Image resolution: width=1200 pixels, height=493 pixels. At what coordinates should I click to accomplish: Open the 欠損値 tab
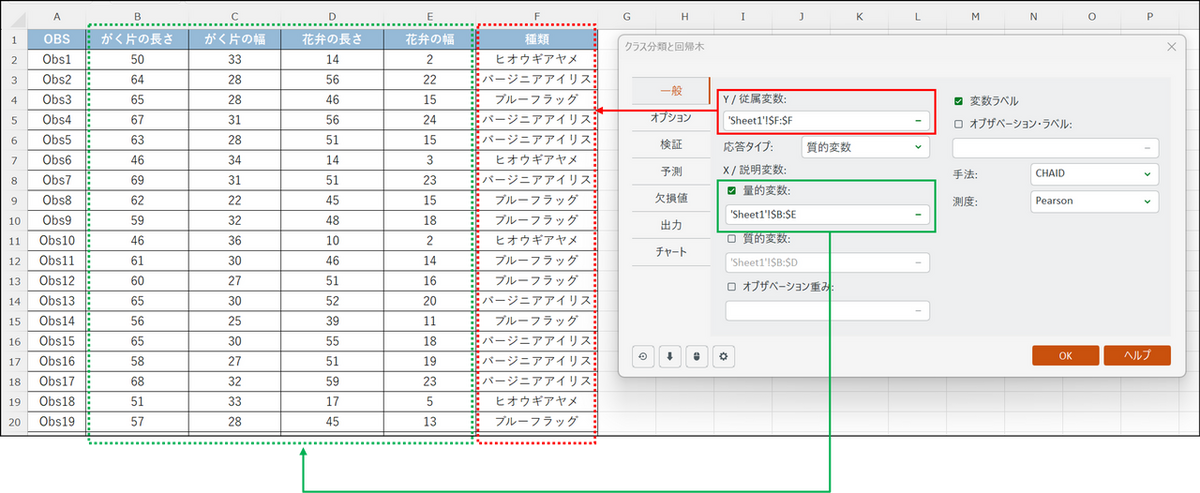[671, 198]
